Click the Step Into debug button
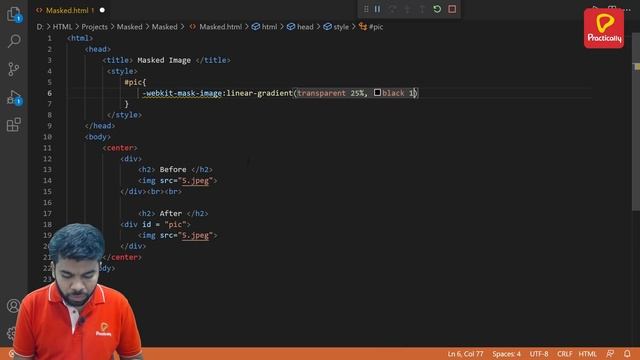Screen dimensions: 640x360 pos(407,9)
